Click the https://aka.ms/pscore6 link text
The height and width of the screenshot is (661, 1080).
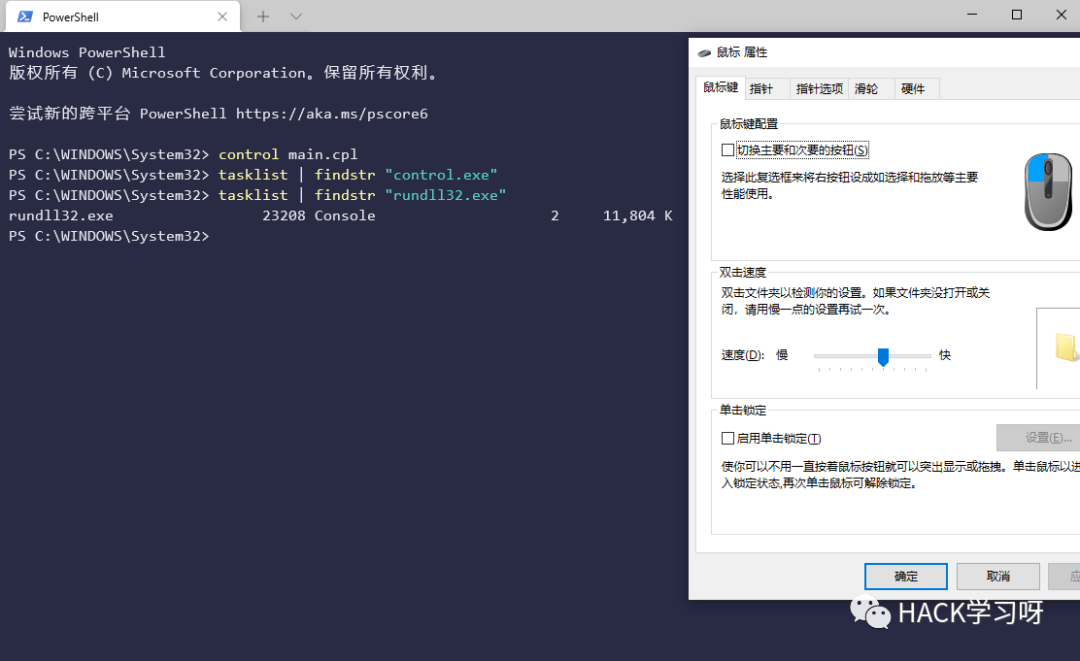tap(332, 114)
